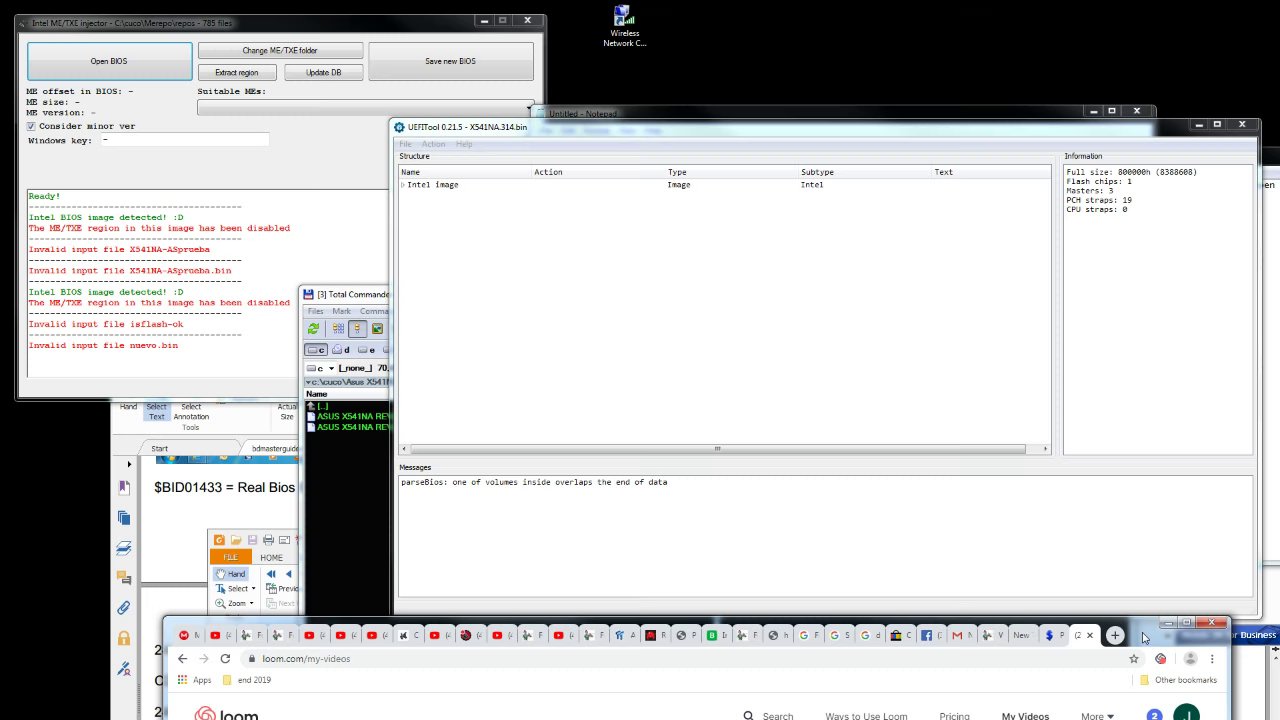
Task: Click Chrome's forward arrow
Action: pos(204,659)
